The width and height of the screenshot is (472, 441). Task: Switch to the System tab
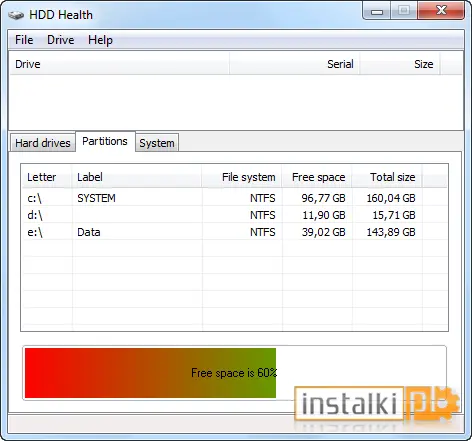[157, 143]
